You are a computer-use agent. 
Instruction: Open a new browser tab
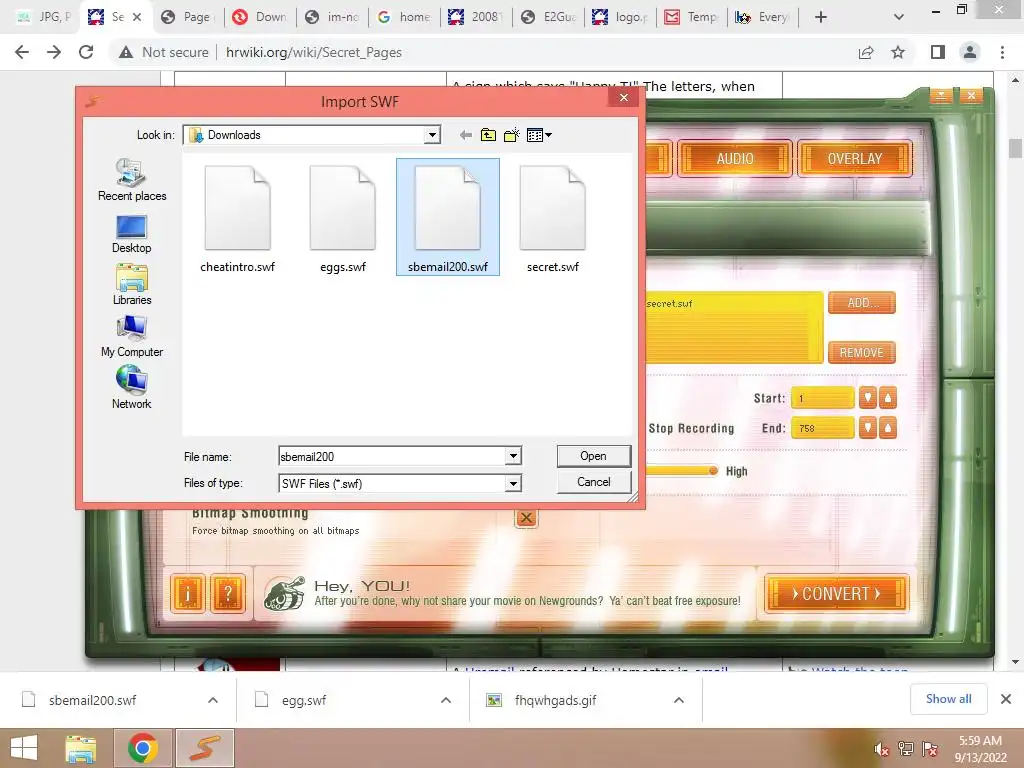[821, 17]
